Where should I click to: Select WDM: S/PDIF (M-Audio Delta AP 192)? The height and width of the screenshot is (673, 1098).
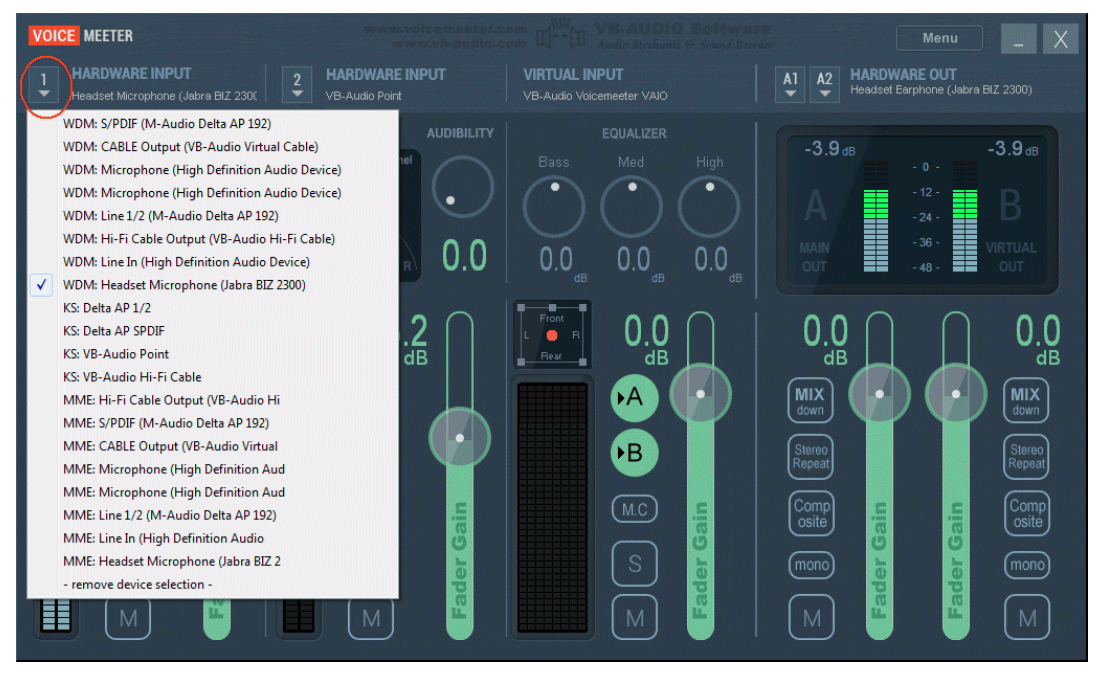(x=213, y=123)
